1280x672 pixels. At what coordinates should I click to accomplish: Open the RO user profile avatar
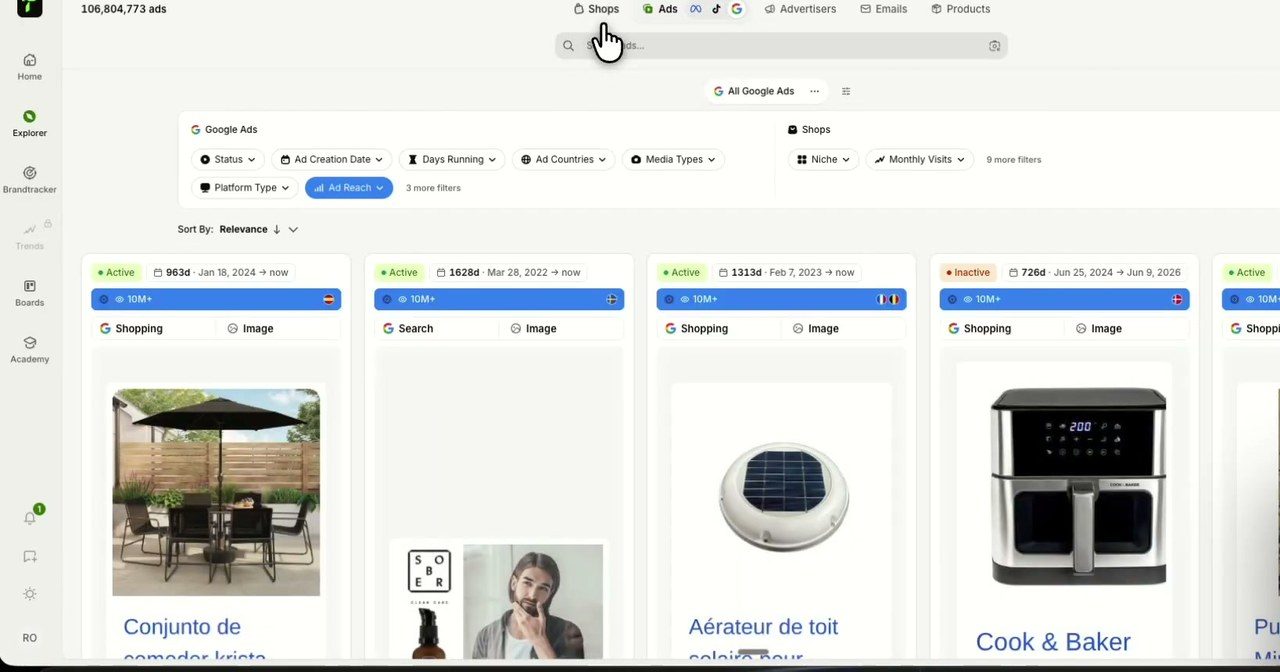coord(30,638)
